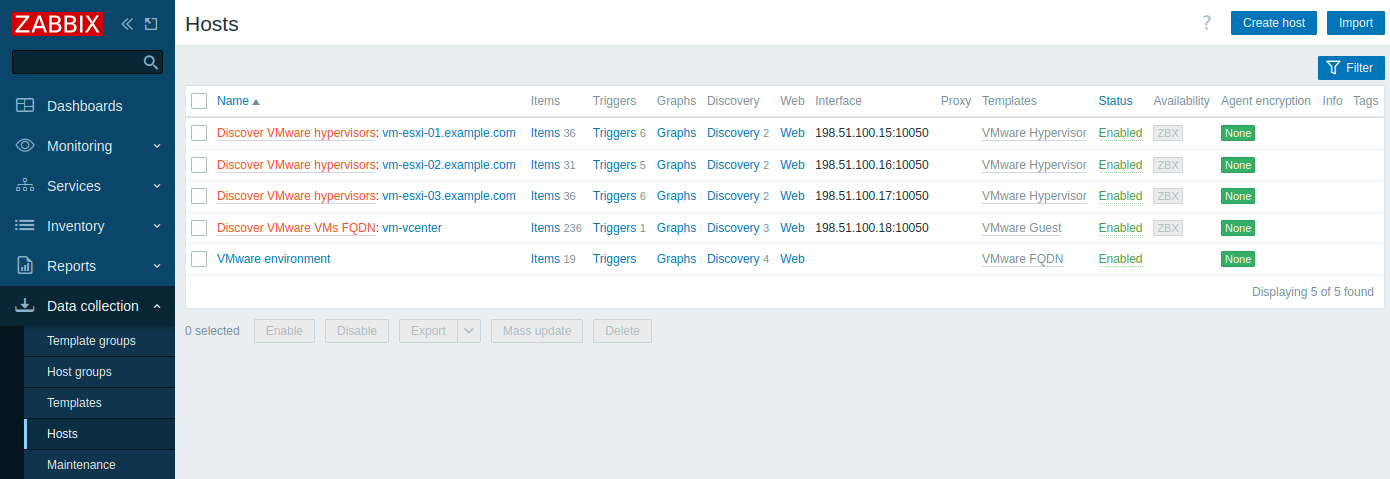This screenshot has width=1390, height=479.
Task: Toggle the select-all hosts checkbox
Action: pyautogui.click(x=199, y=101)
